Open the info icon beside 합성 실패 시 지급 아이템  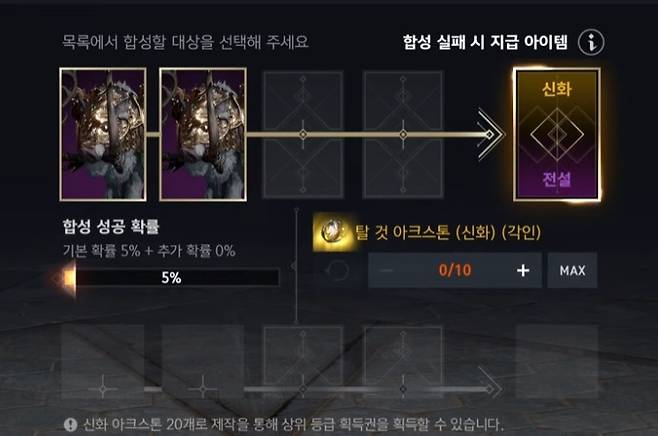(x=591, y=42)
